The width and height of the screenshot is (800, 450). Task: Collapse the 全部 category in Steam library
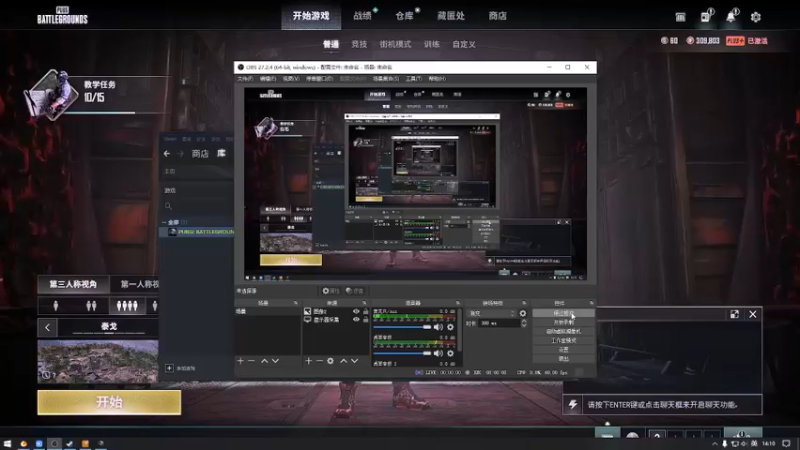coord(164,222)
